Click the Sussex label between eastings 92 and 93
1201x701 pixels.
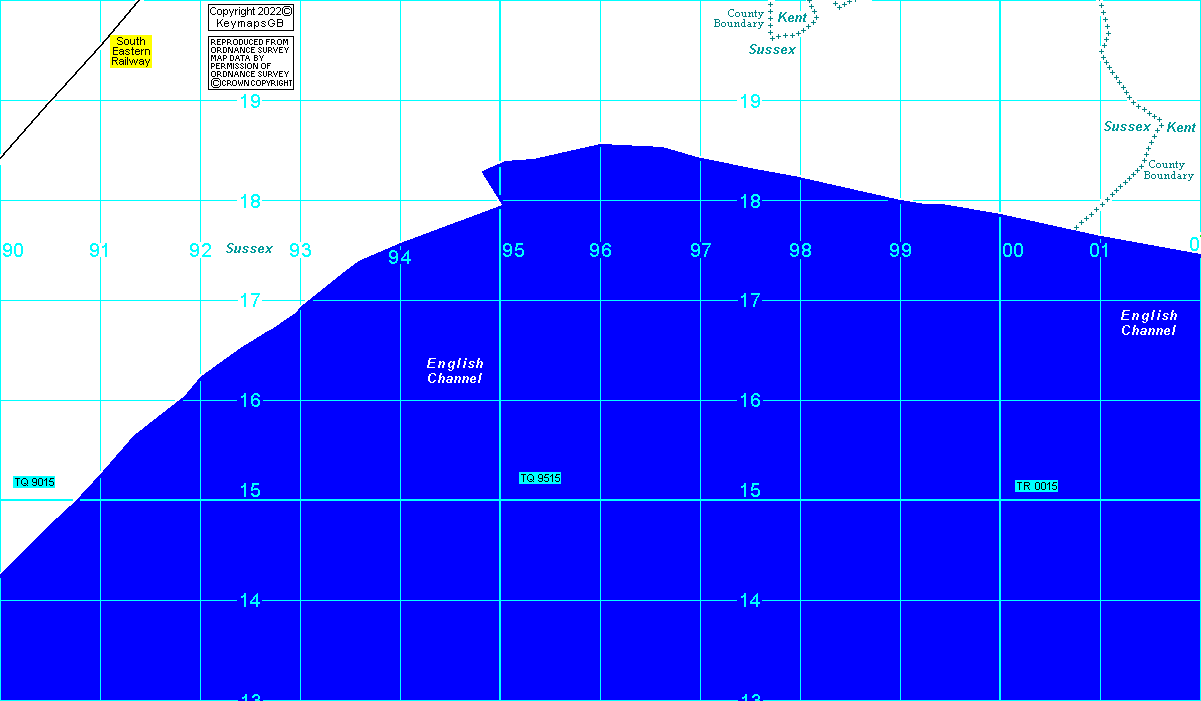click(249, 248)
